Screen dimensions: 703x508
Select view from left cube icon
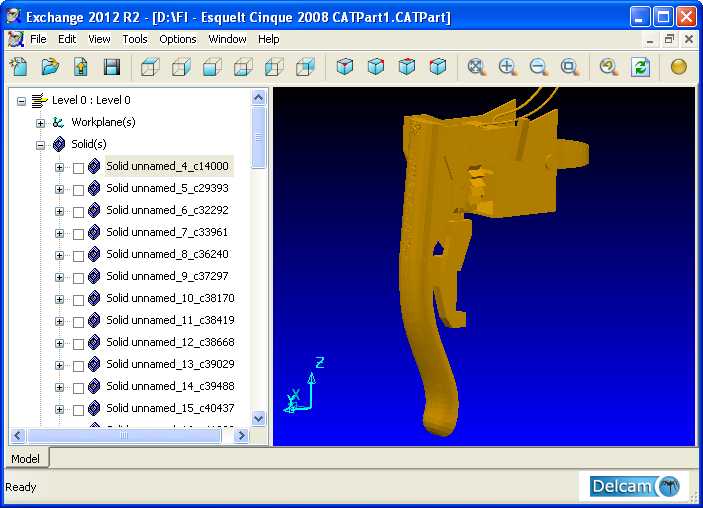pyautogui.click(x=274, y=67)
